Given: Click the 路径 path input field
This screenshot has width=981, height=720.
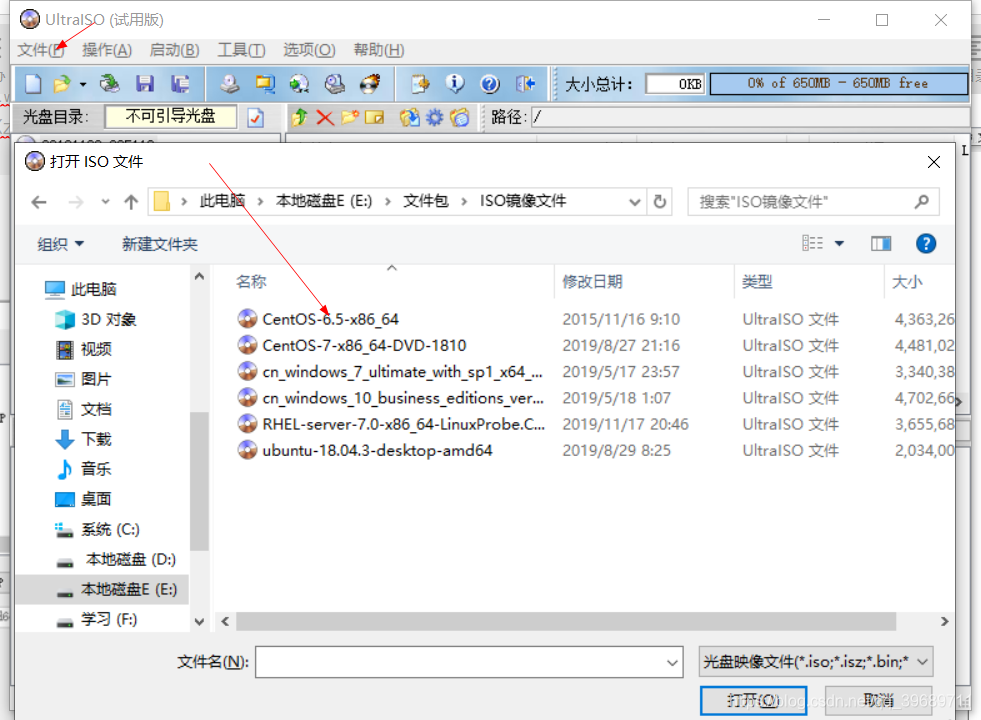Looking at the screenshot, I should tap(750, 117).
